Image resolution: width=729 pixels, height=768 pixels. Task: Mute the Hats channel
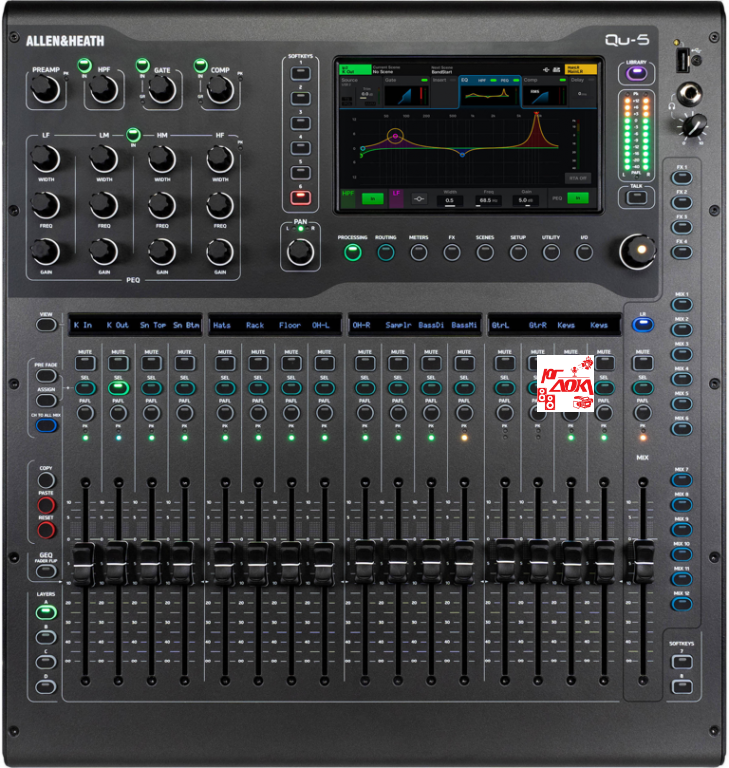(223, 364)
